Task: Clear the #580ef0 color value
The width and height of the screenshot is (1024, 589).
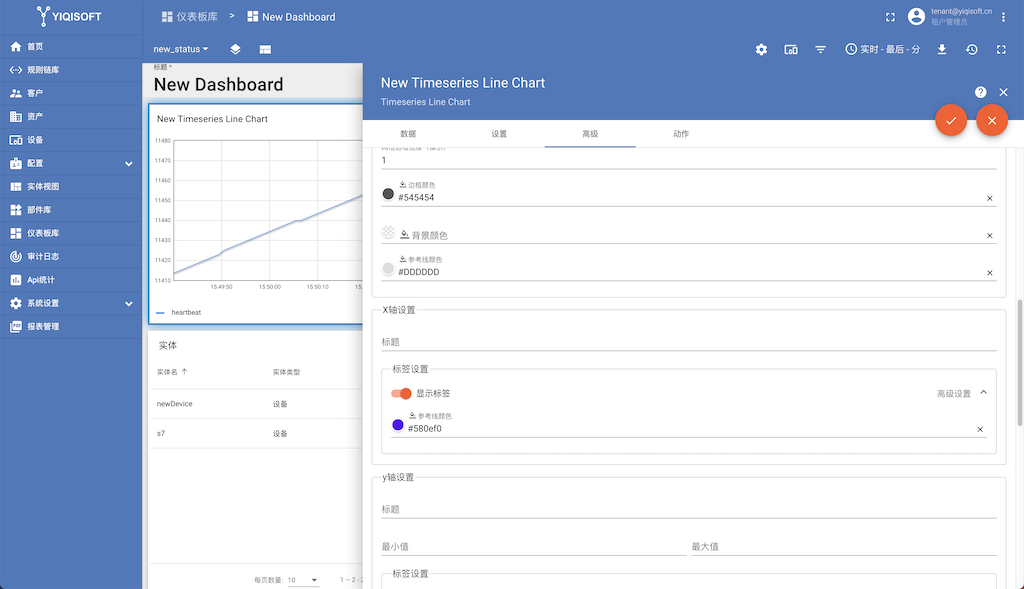Action: point(980,429)
